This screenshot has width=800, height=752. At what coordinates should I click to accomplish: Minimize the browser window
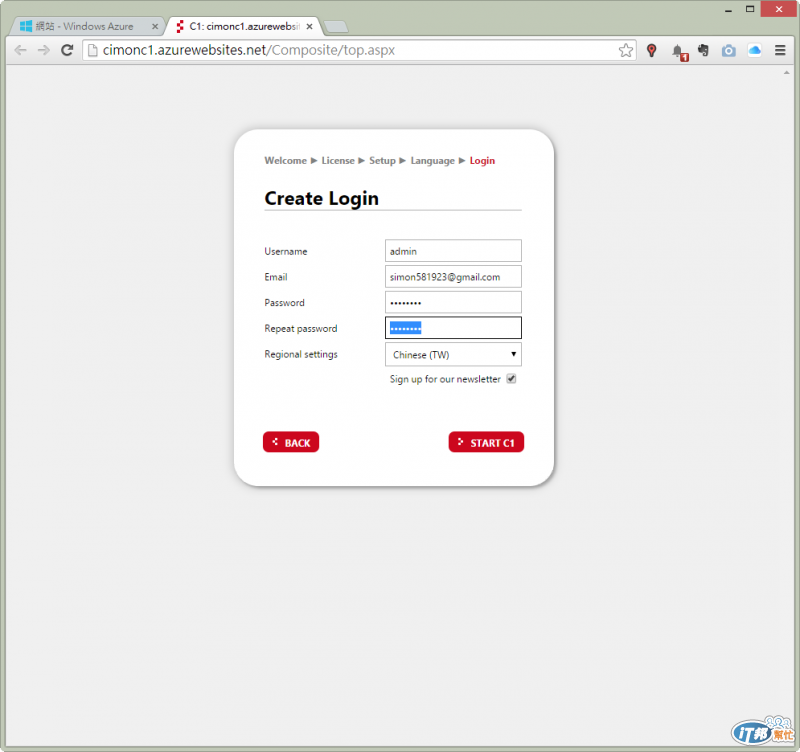728,10
